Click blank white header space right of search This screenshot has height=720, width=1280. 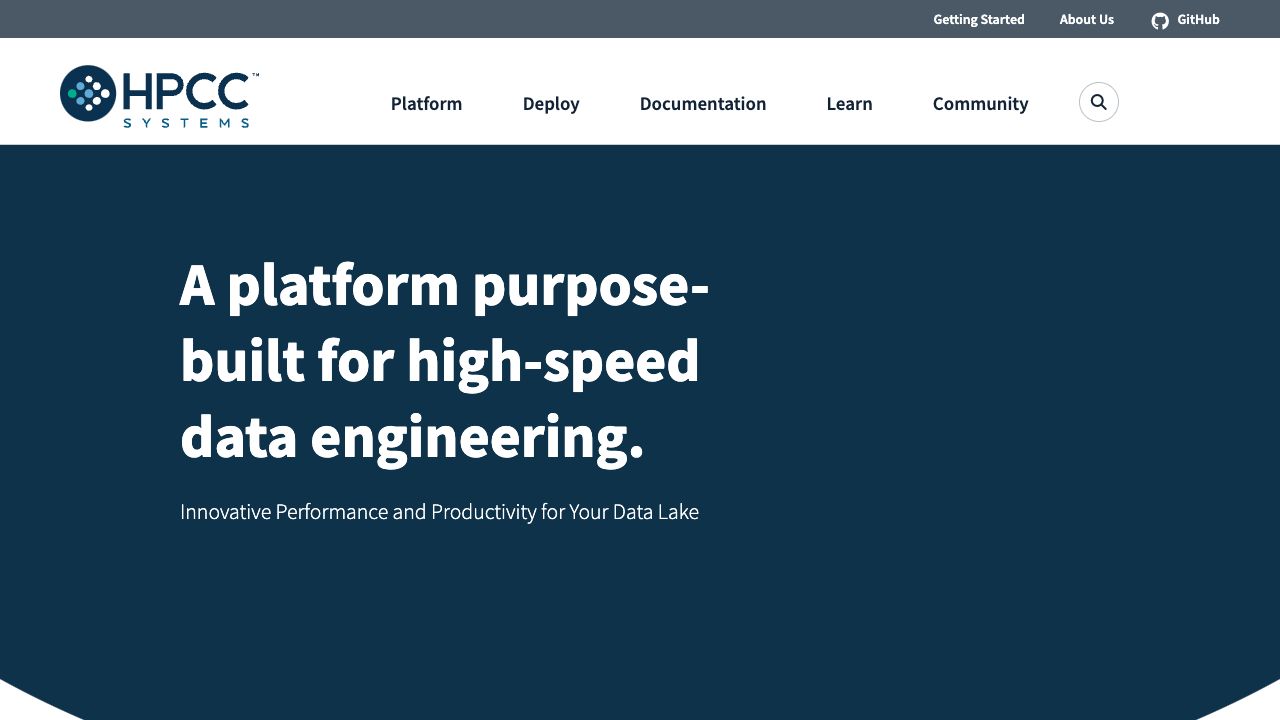click(x=1200, y=100)
